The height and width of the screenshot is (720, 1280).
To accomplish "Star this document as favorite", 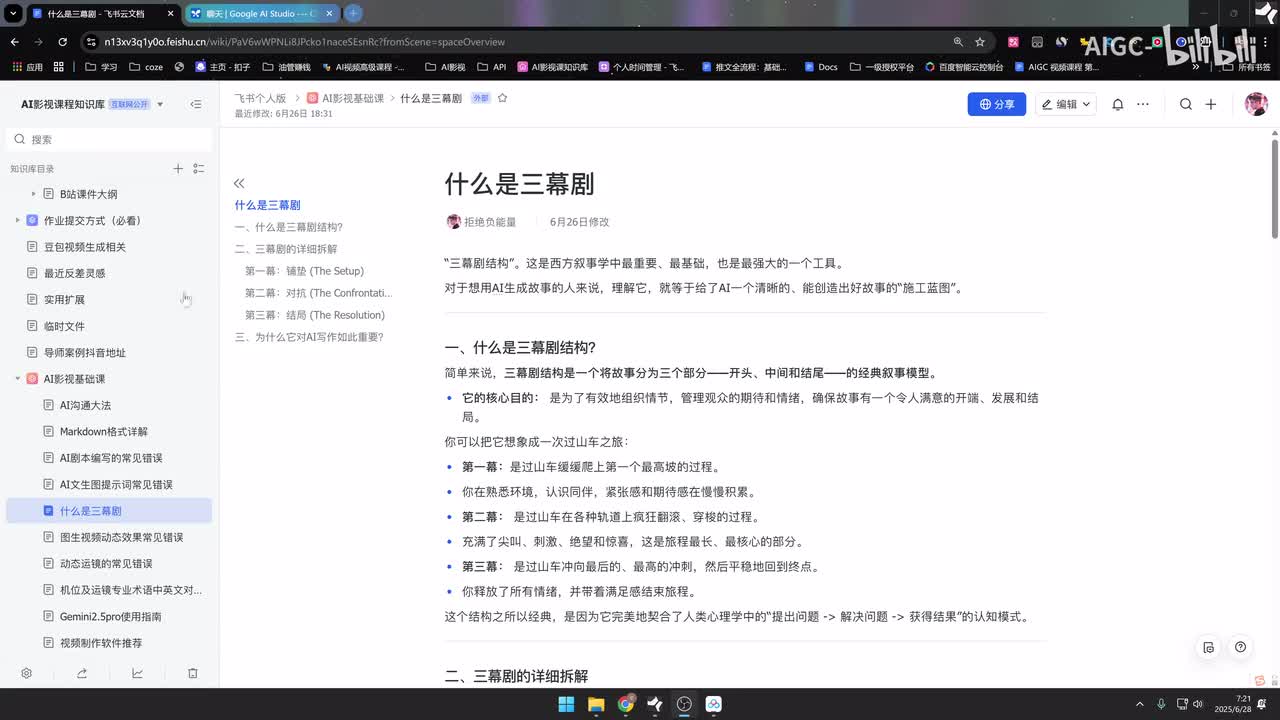I will coord(503,98).
